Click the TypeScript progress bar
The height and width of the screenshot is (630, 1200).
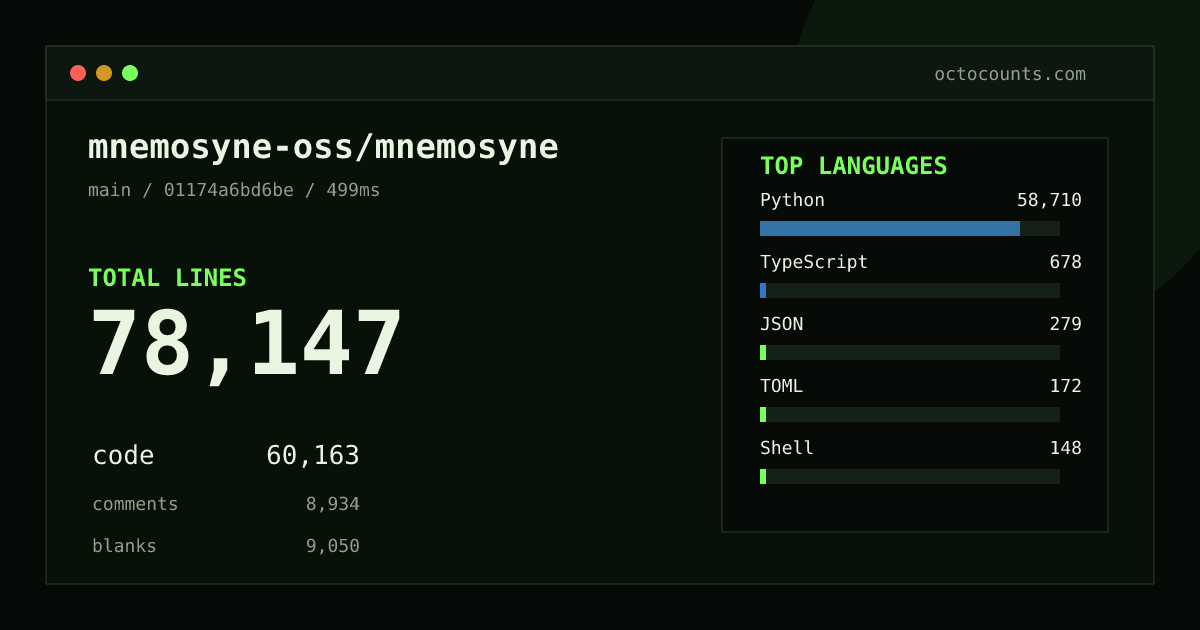point(910,290)
